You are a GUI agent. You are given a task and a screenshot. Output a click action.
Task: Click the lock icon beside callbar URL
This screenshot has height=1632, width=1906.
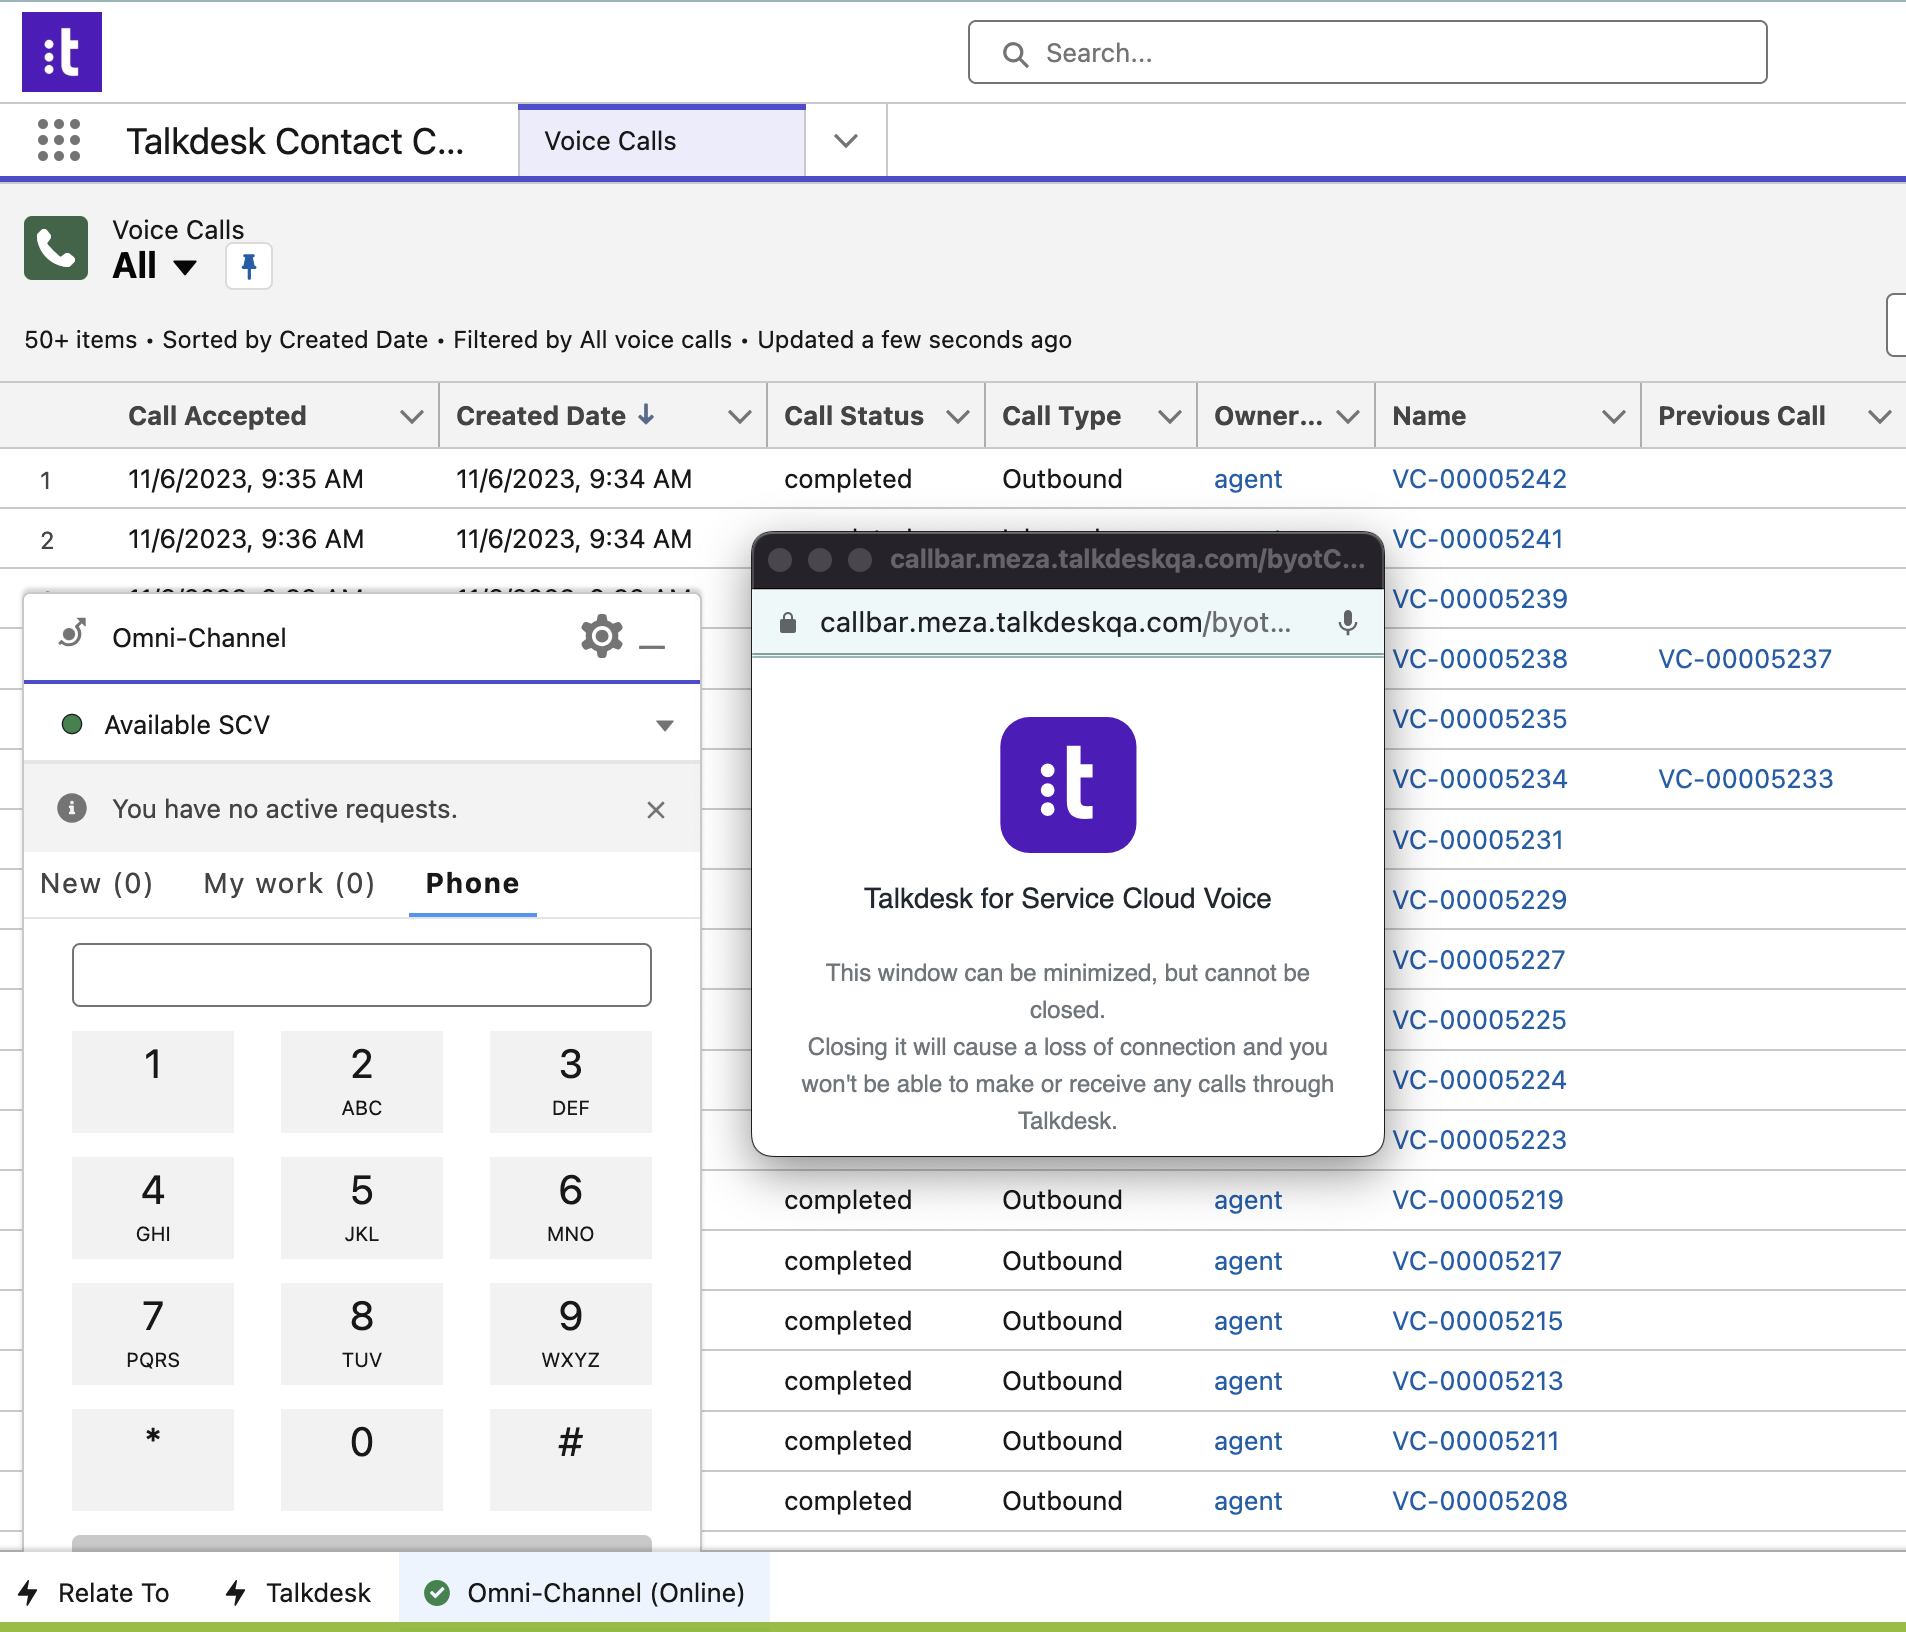(x=788, y=623)
